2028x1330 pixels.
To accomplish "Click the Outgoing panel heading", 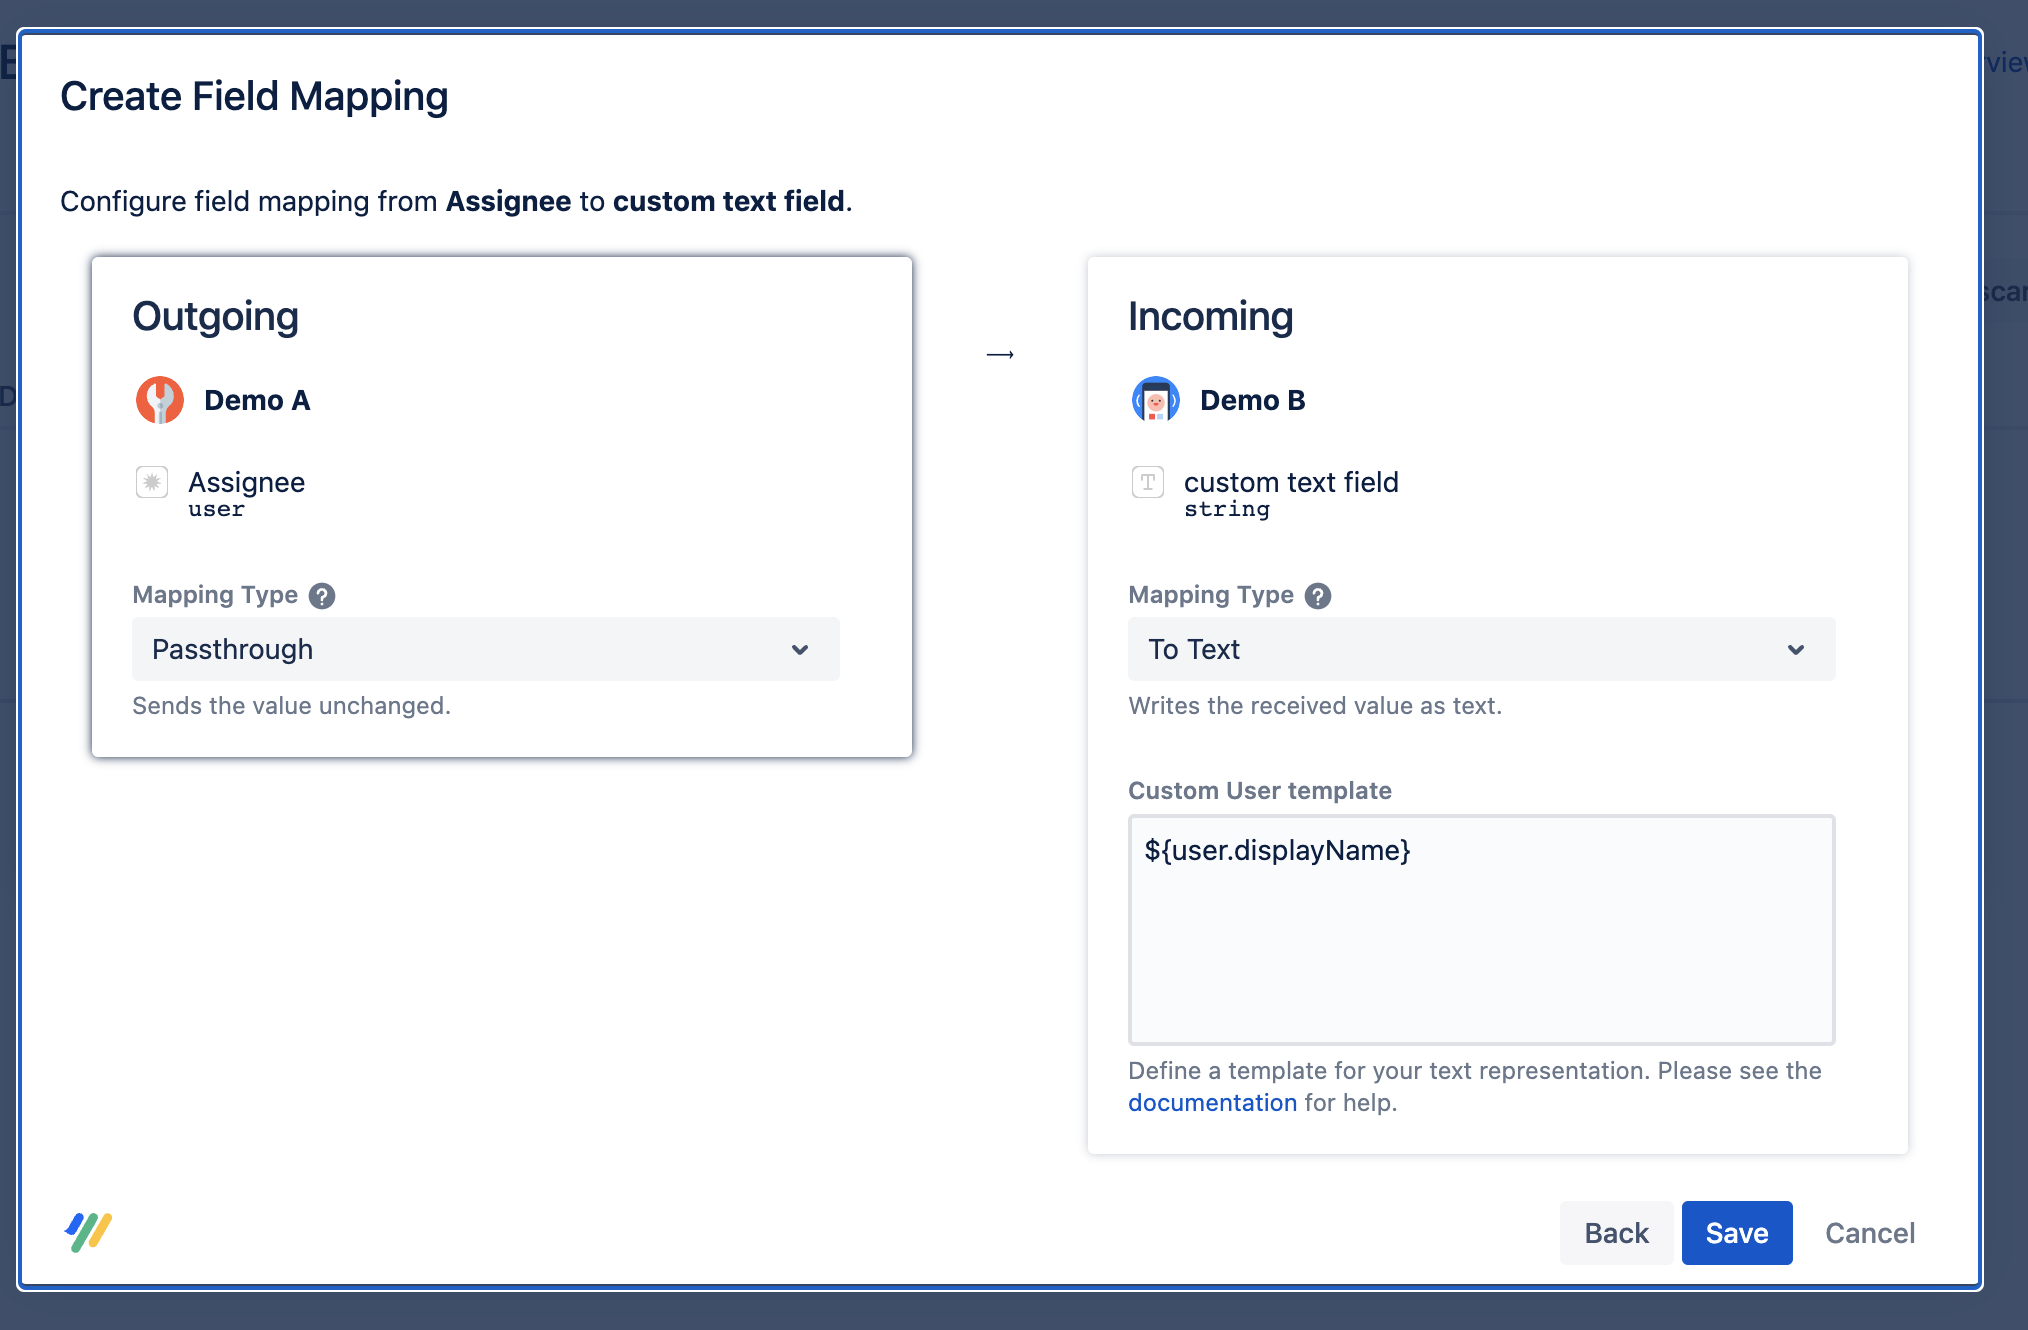I will pos(216,317).
